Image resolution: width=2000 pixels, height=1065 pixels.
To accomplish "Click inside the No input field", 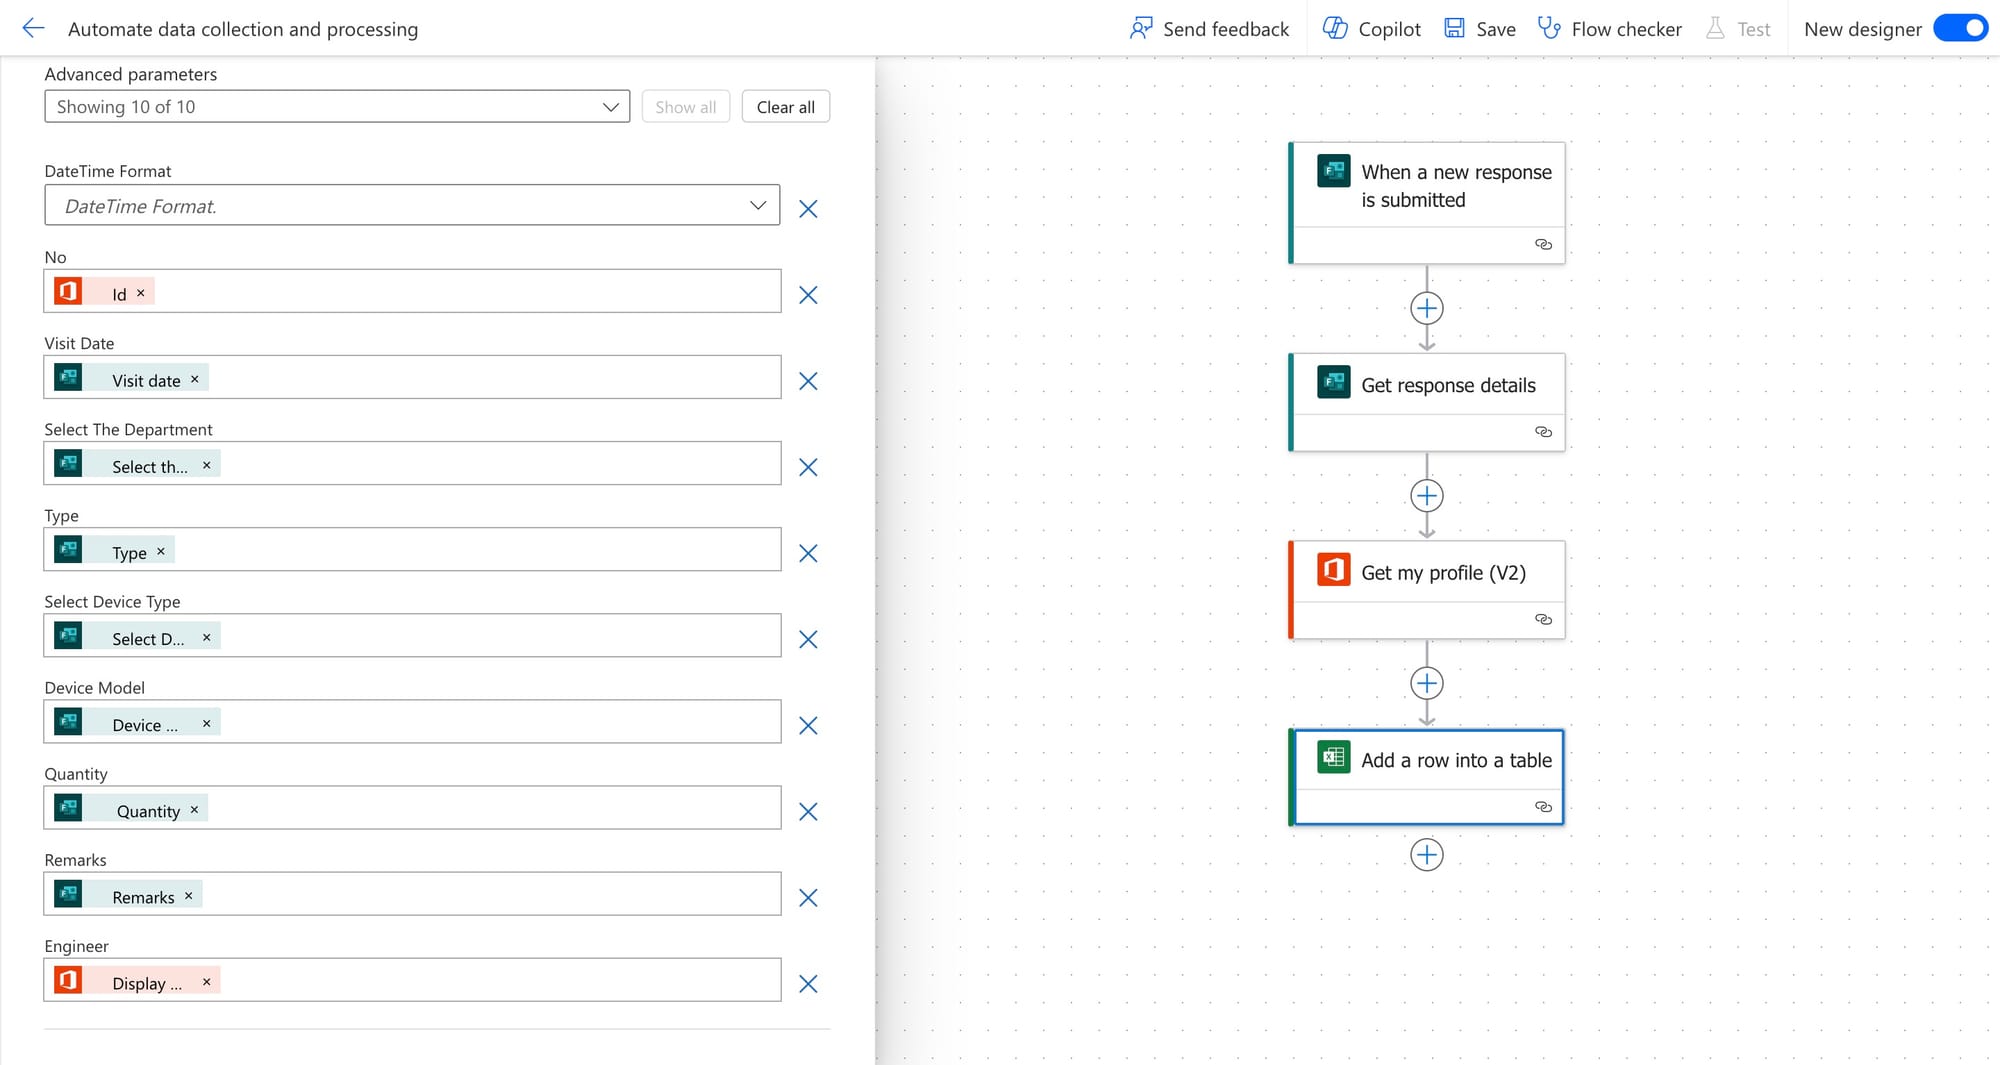I will 412,291.
